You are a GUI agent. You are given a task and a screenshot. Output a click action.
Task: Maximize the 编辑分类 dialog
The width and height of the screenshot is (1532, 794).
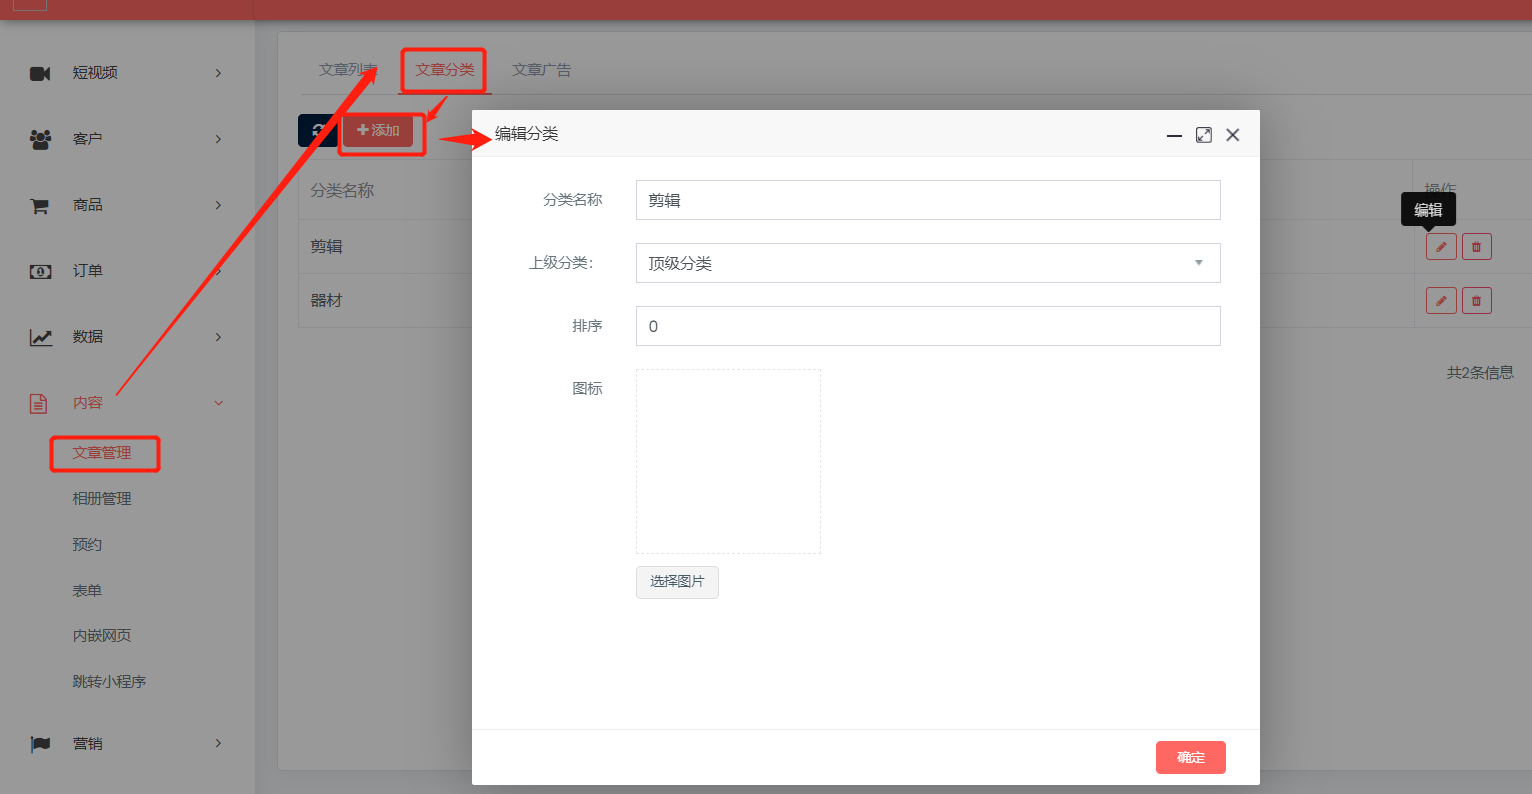coord(1204,135)
